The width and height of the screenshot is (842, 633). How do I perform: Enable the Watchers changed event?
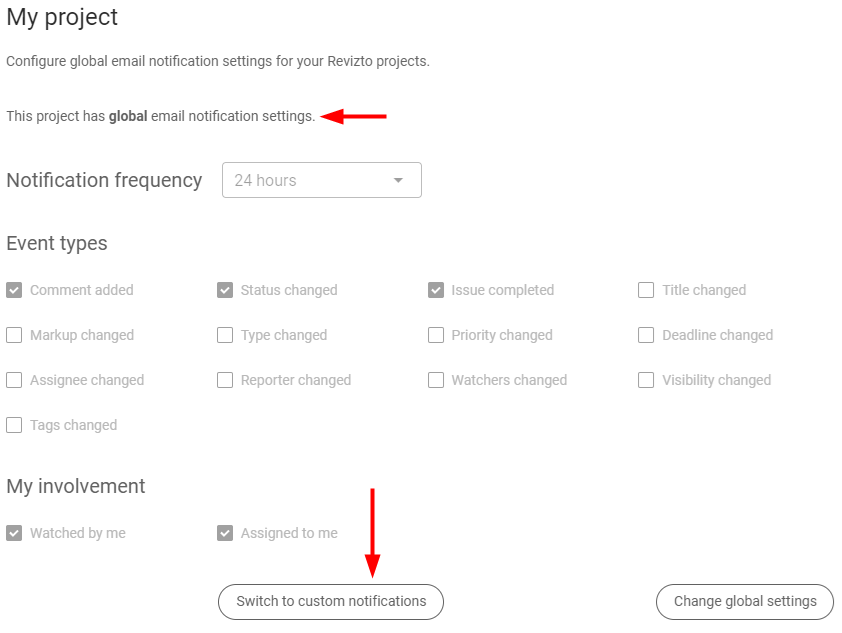pyautogui.click(x=436, y=380)
